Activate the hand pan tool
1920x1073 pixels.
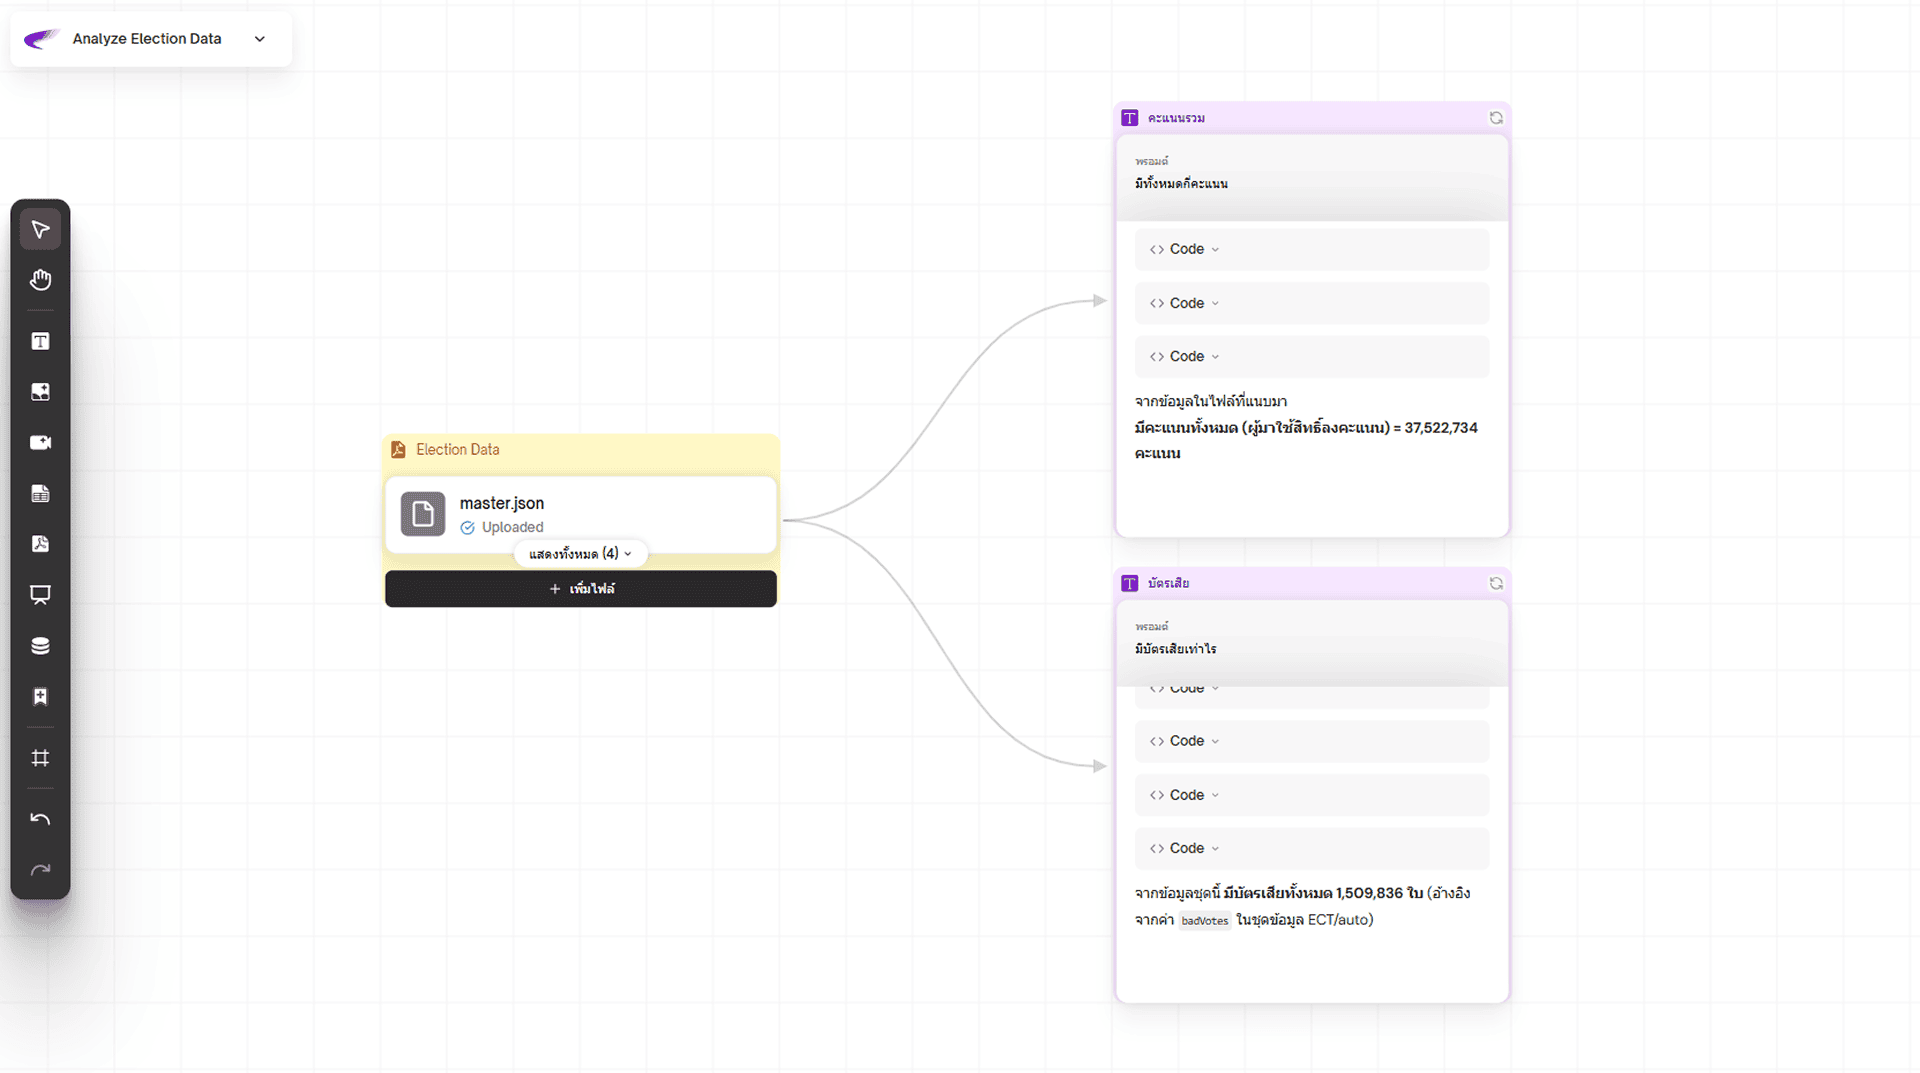pyautogui.click(x=40, y=280)
